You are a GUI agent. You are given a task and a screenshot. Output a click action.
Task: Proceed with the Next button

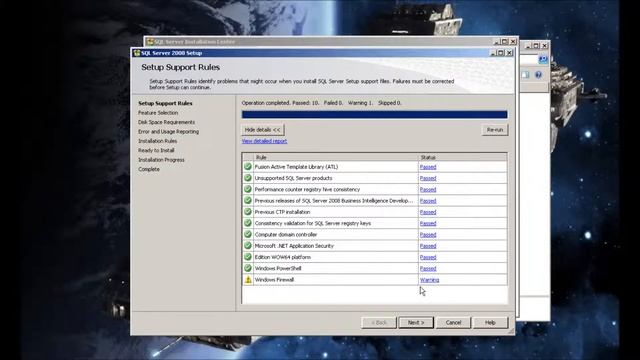(416, 322)
